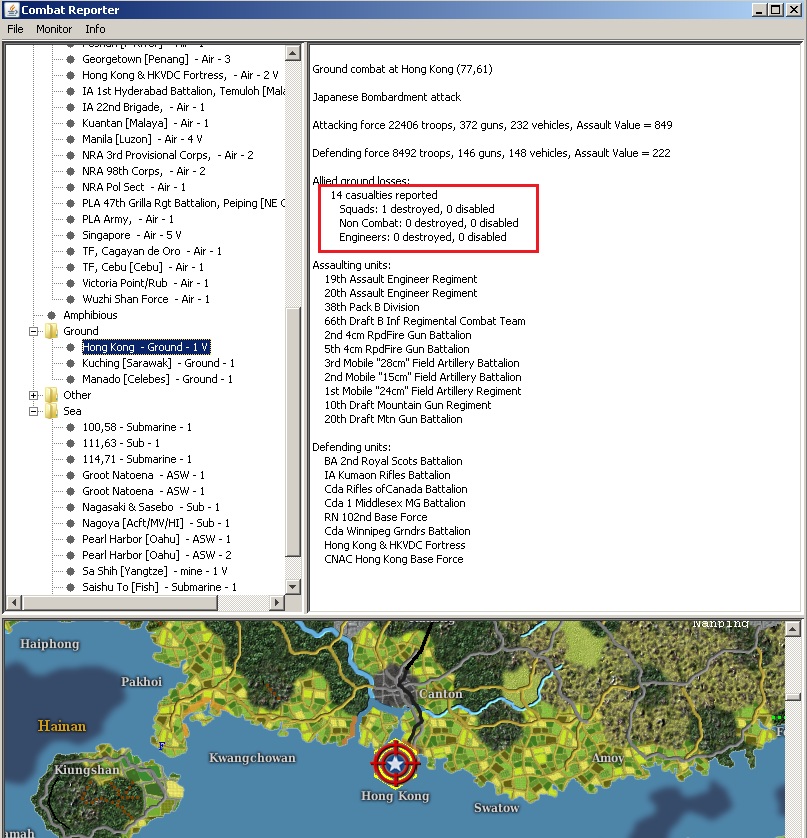
Task: Select Georgetown [Penang] - Air - 3
Action: tap(156, 59)
